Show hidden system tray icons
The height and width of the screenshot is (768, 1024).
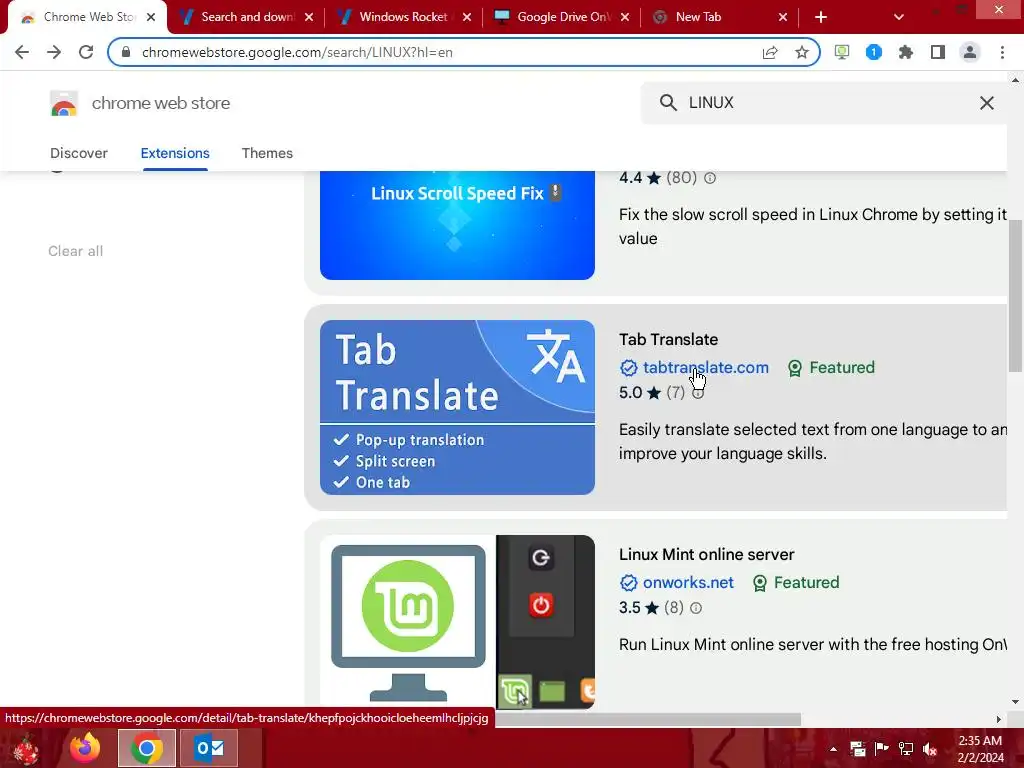tap(833, 749)
